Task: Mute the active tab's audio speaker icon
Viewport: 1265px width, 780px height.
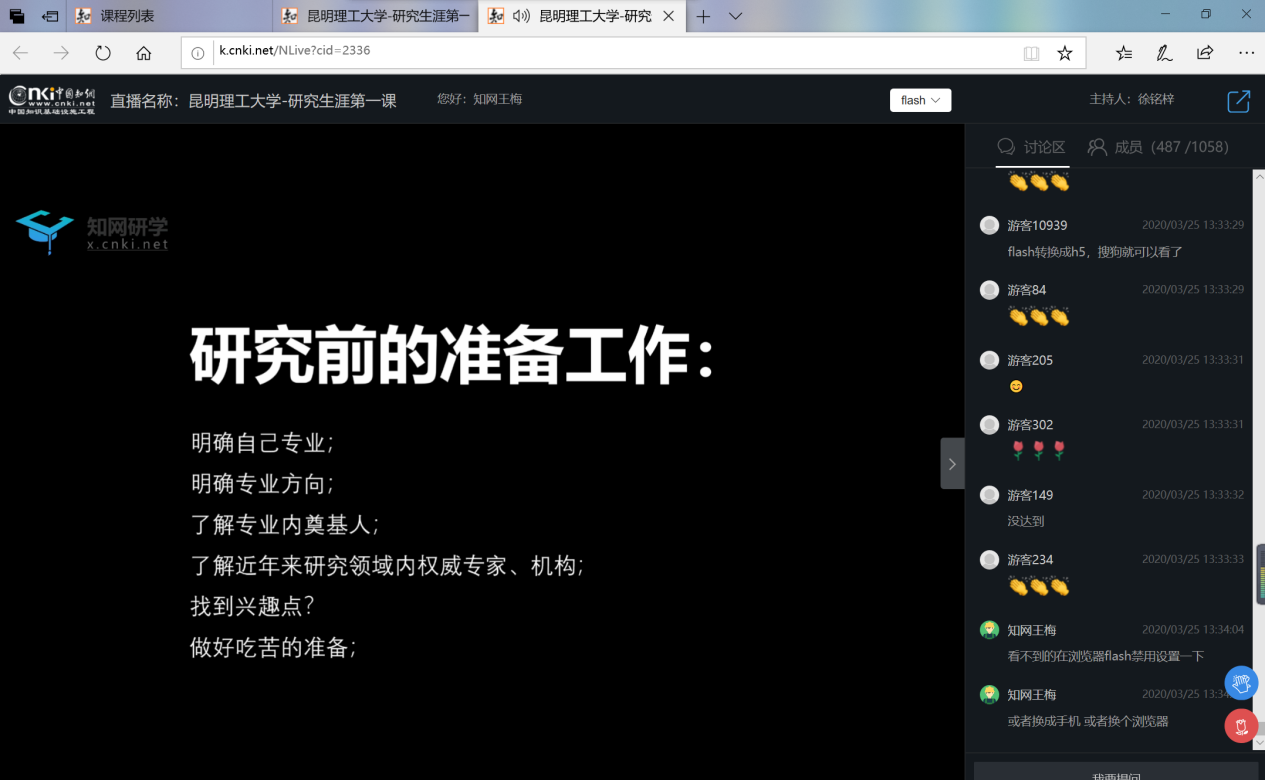Action: [x=521, y=16]
